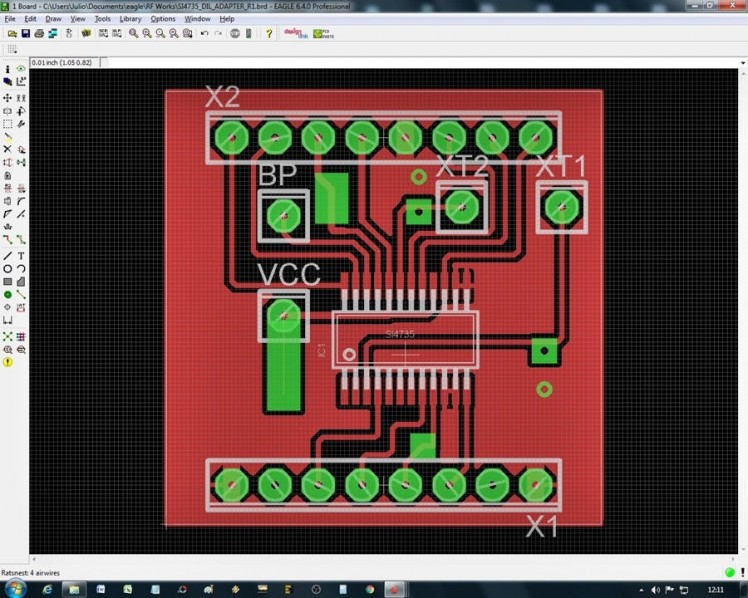The width and height of the screenshot is (748, 598).
Task: Select the Text tool
Action: pos(21,256)
